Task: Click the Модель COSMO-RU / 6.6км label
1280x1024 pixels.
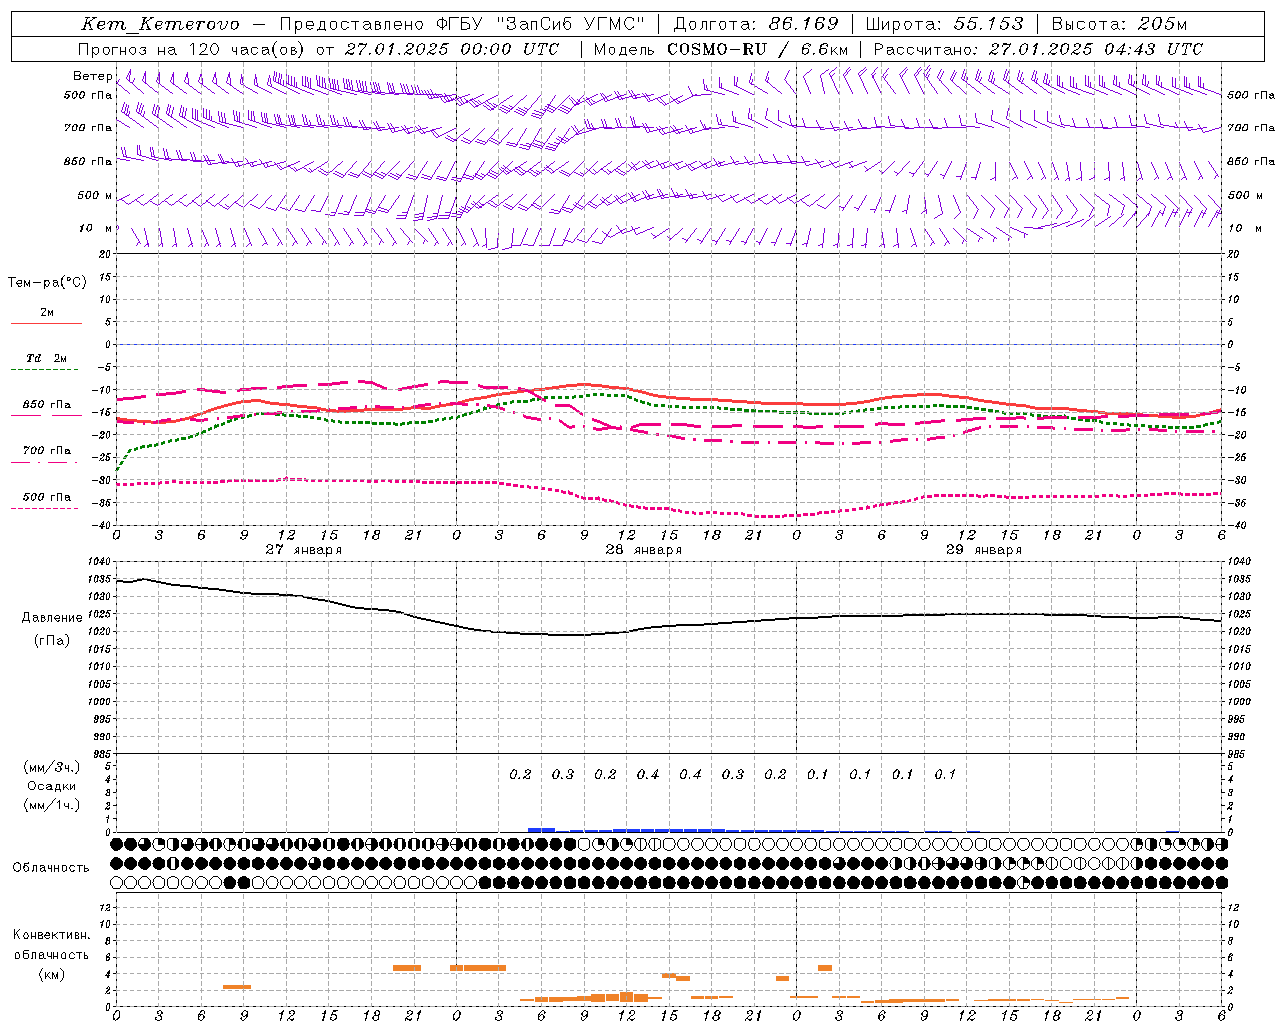Action: [720, 49]
